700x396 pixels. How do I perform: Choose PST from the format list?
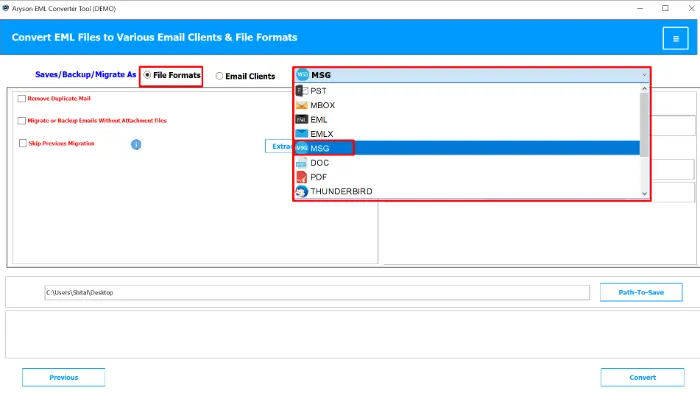coord(467,91)
